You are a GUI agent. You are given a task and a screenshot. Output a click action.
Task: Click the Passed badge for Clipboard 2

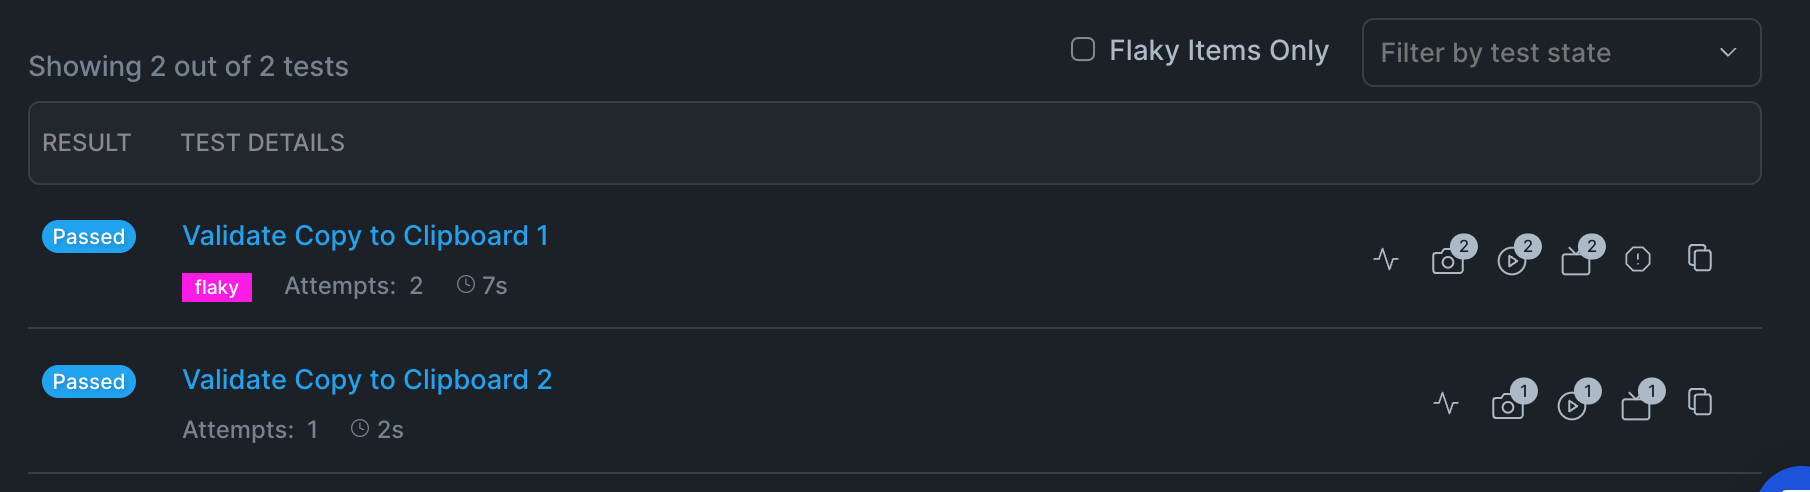(89, 382)
